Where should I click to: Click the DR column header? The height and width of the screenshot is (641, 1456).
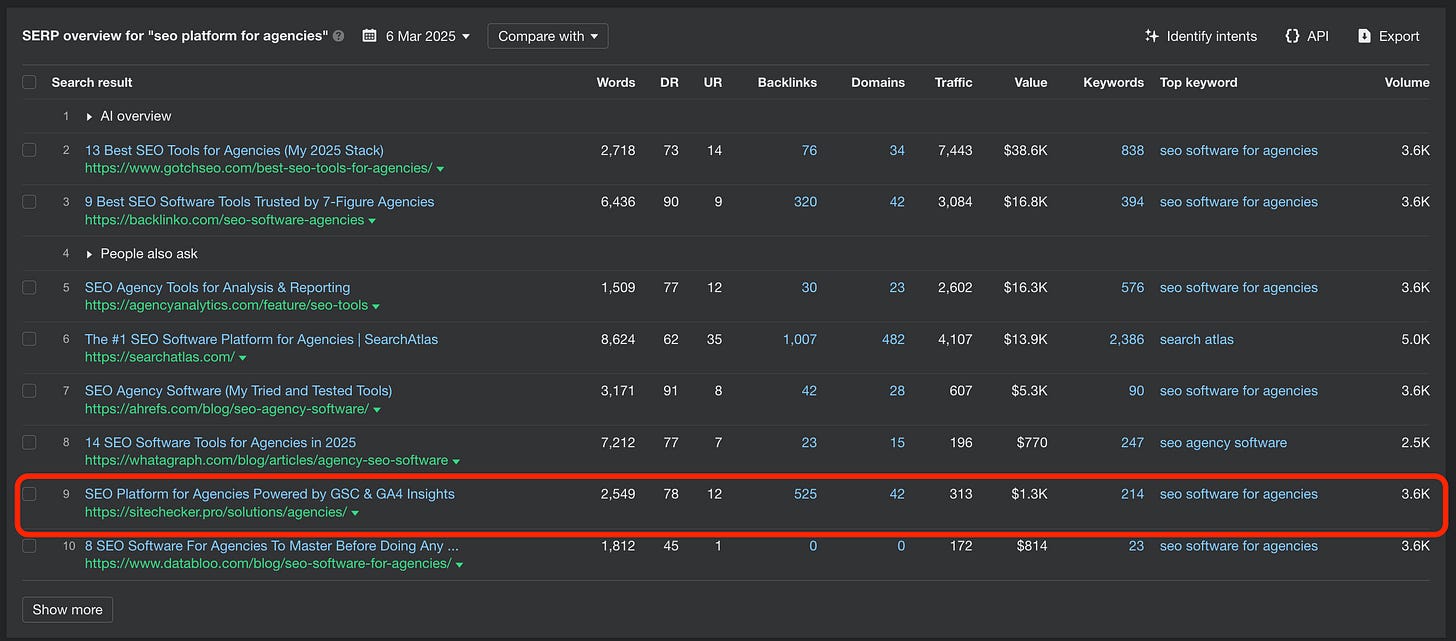[x=669, y=82]
